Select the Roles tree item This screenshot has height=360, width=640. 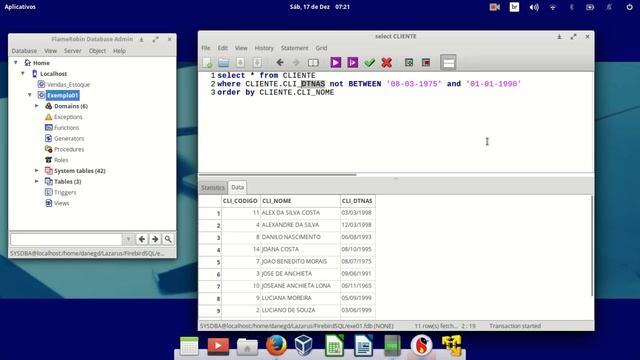[x=61, y=160]
